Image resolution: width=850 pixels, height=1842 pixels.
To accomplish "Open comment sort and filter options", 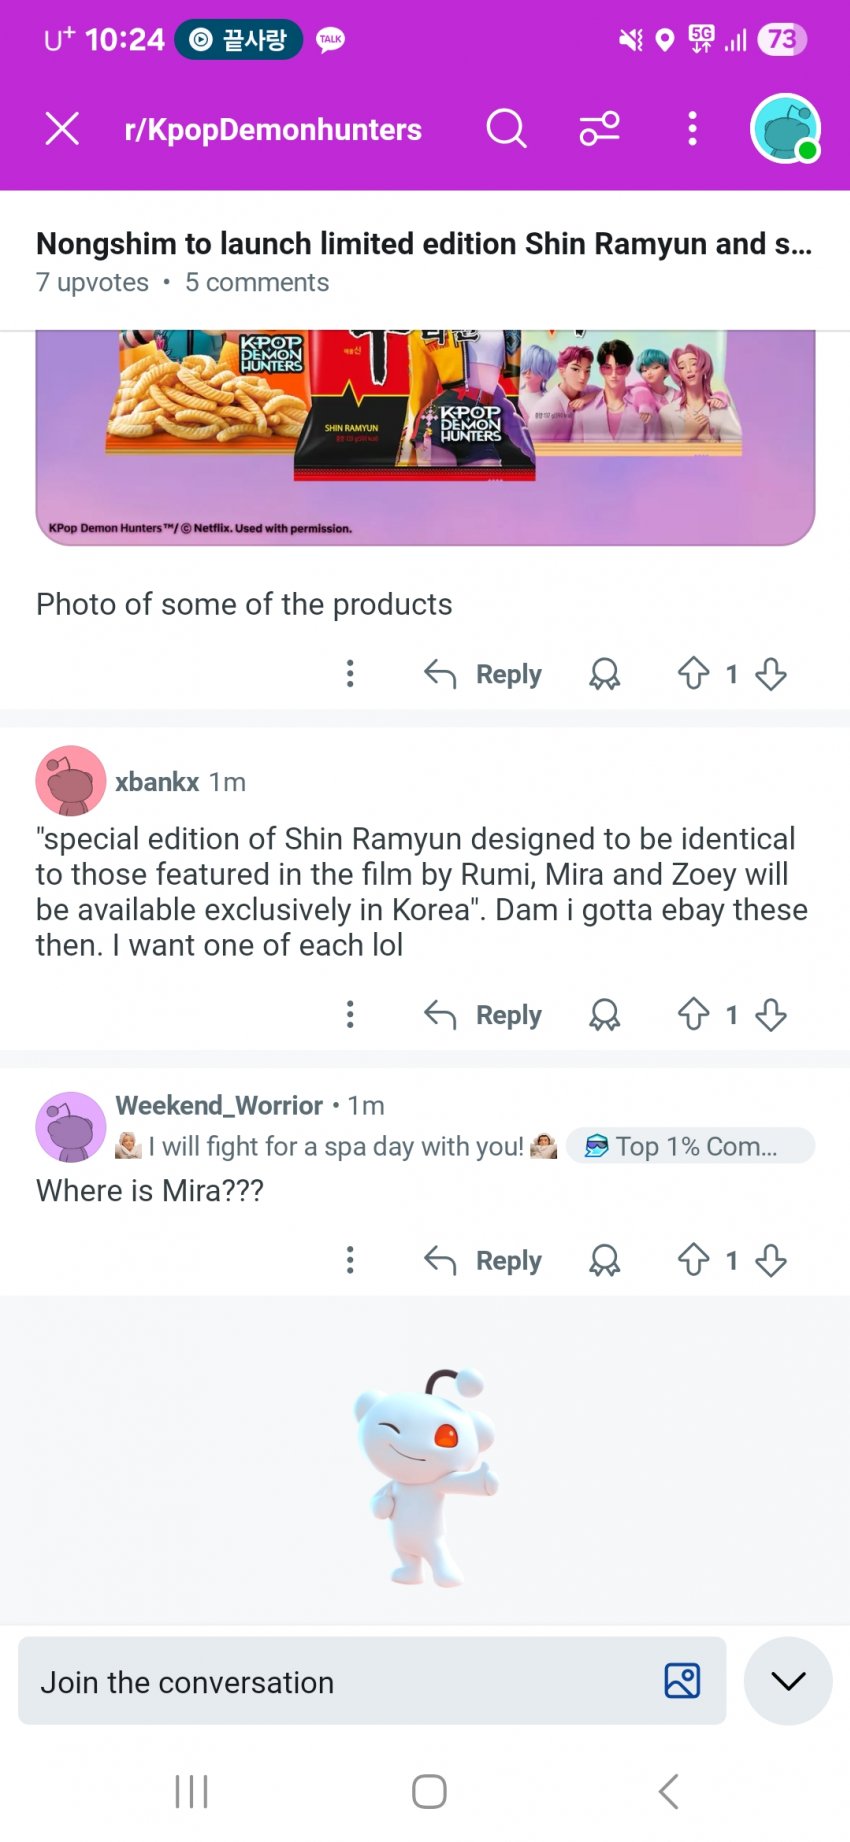I will pos(599,129).
